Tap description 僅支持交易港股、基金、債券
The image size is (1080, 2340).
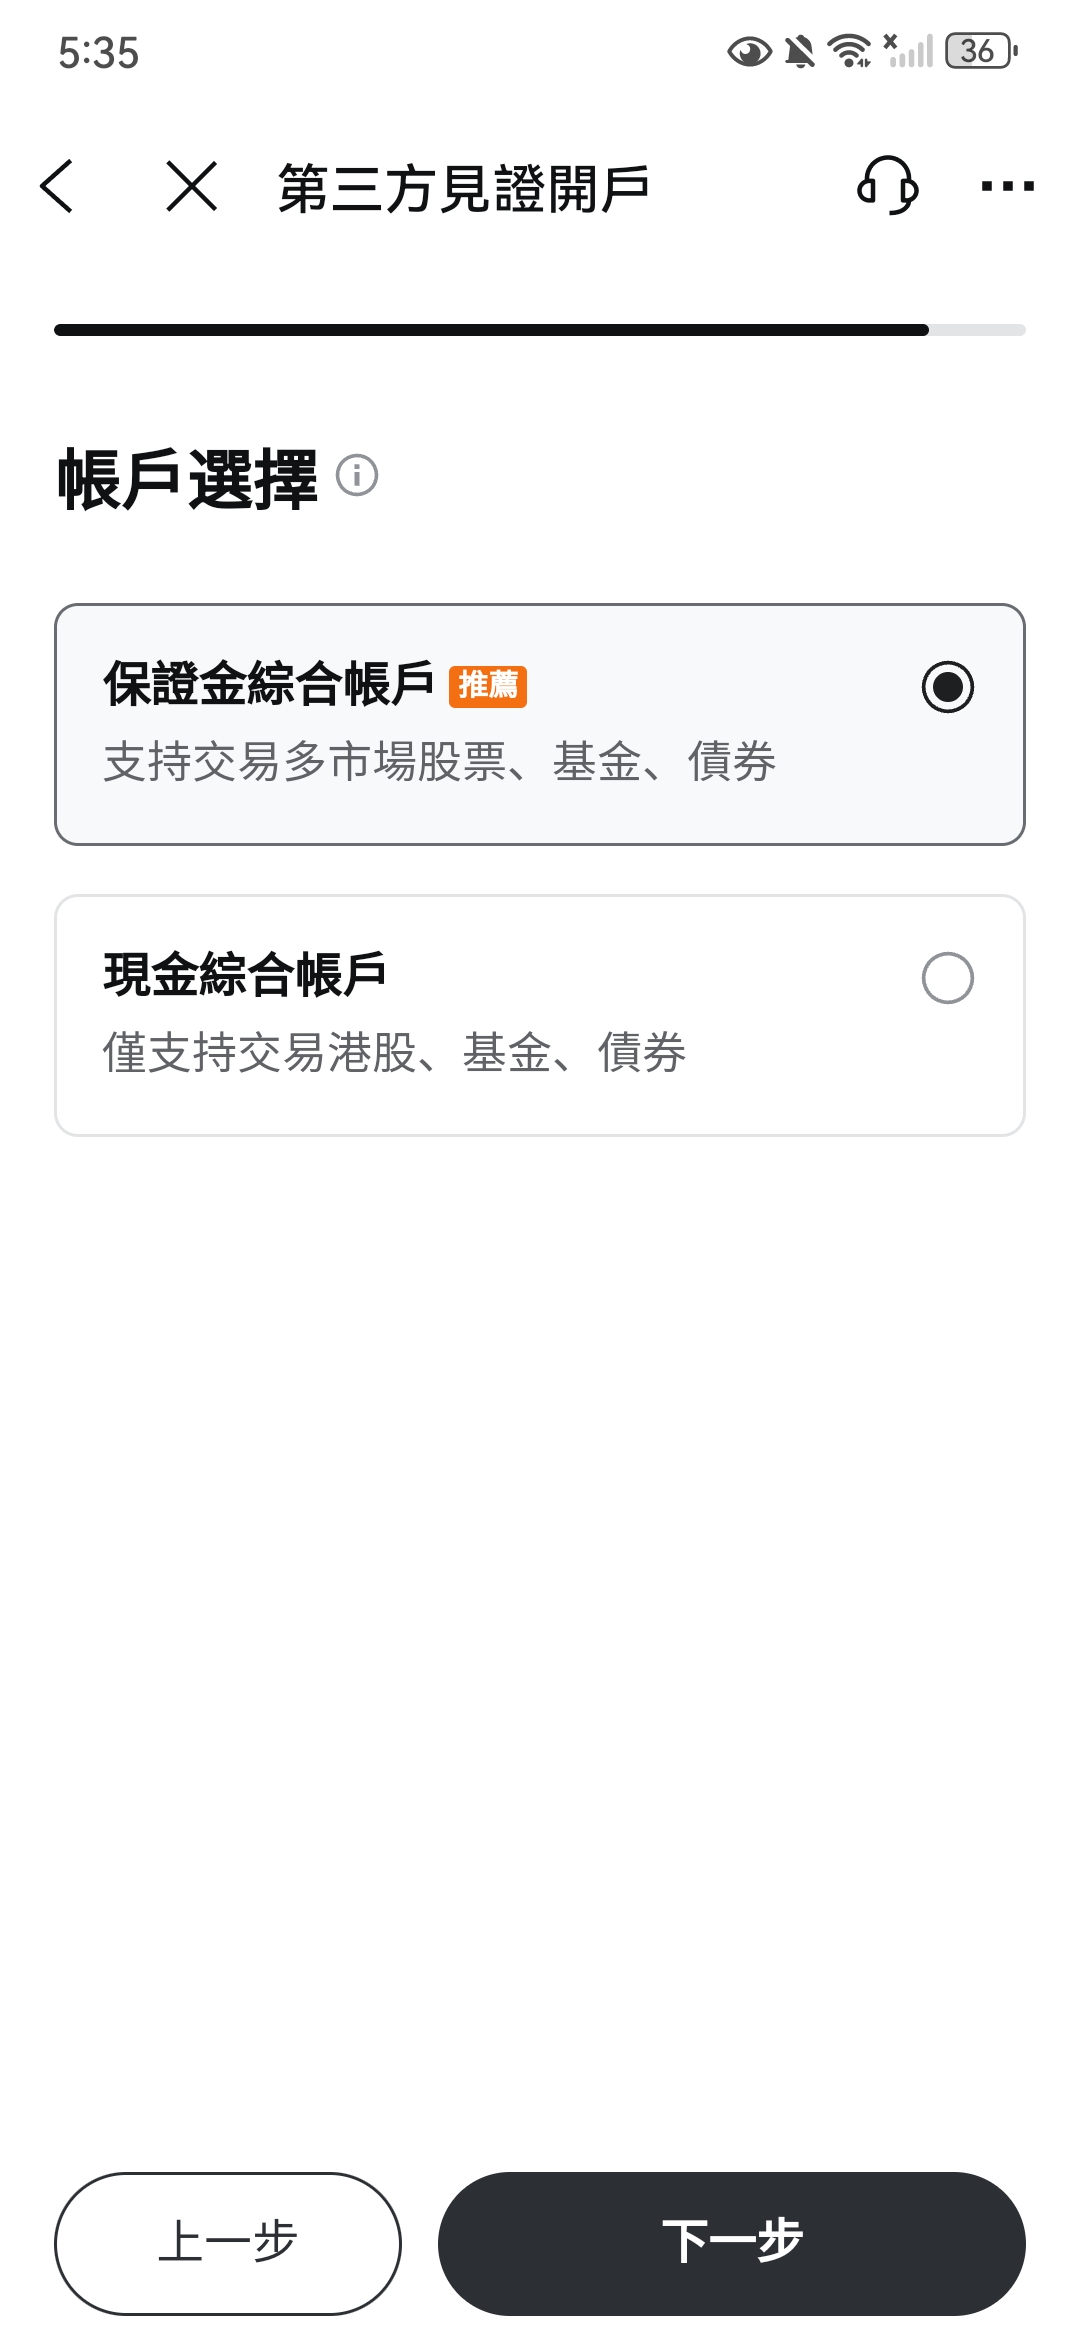395,1053
